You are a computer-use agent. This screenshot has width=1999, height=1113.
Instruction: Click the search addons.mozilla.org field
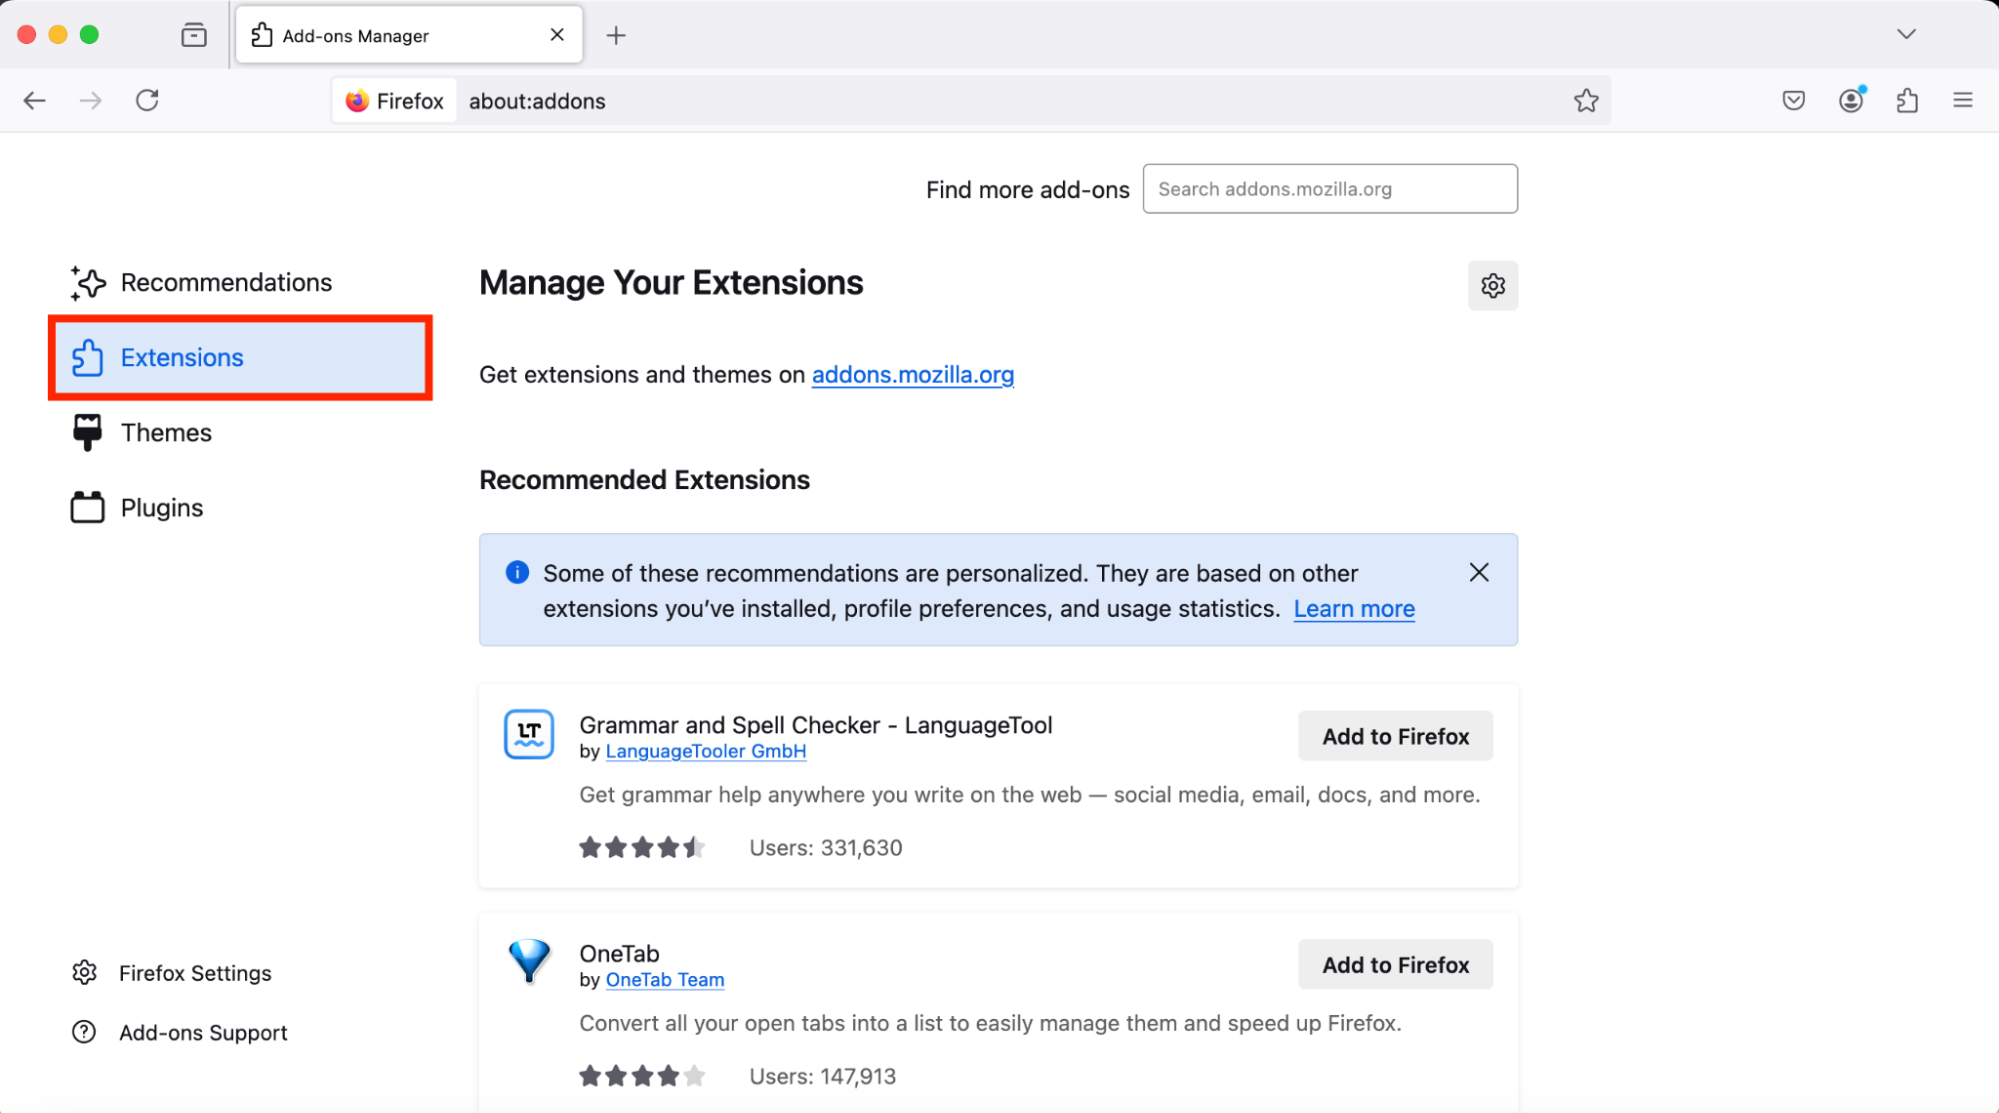[1330, 189]
